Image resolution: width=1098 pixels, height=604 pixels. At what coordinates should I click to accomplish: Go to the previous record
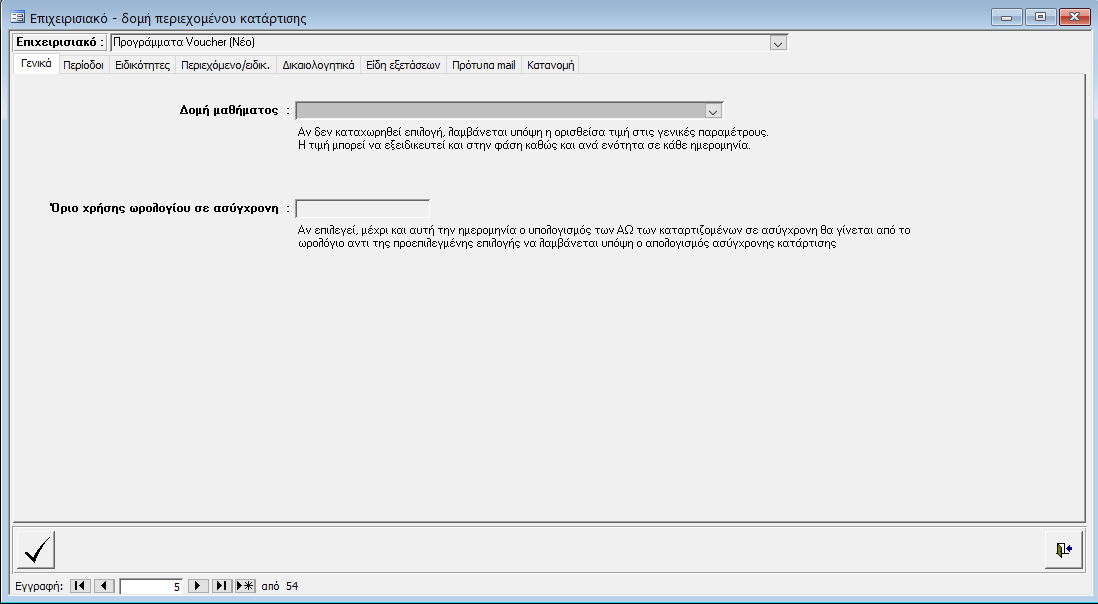tap(104, 586)
